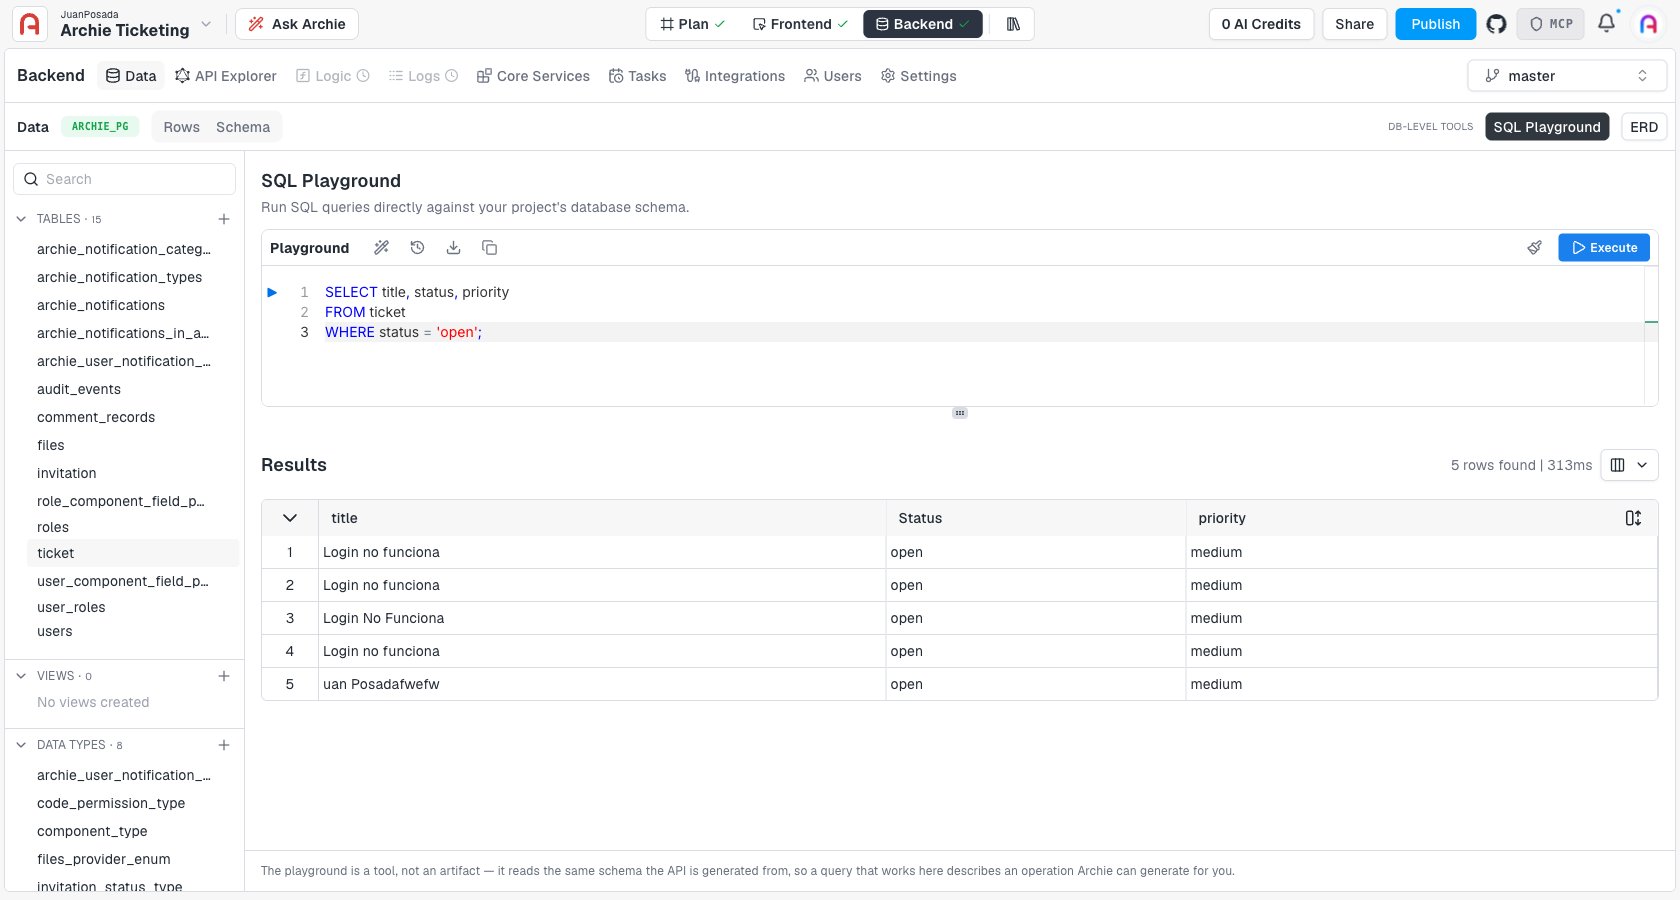Click the magic wand icon in Playground toolbar
Image resolution: width=1680 pixels, height=900 pixels.
(381, 248)
